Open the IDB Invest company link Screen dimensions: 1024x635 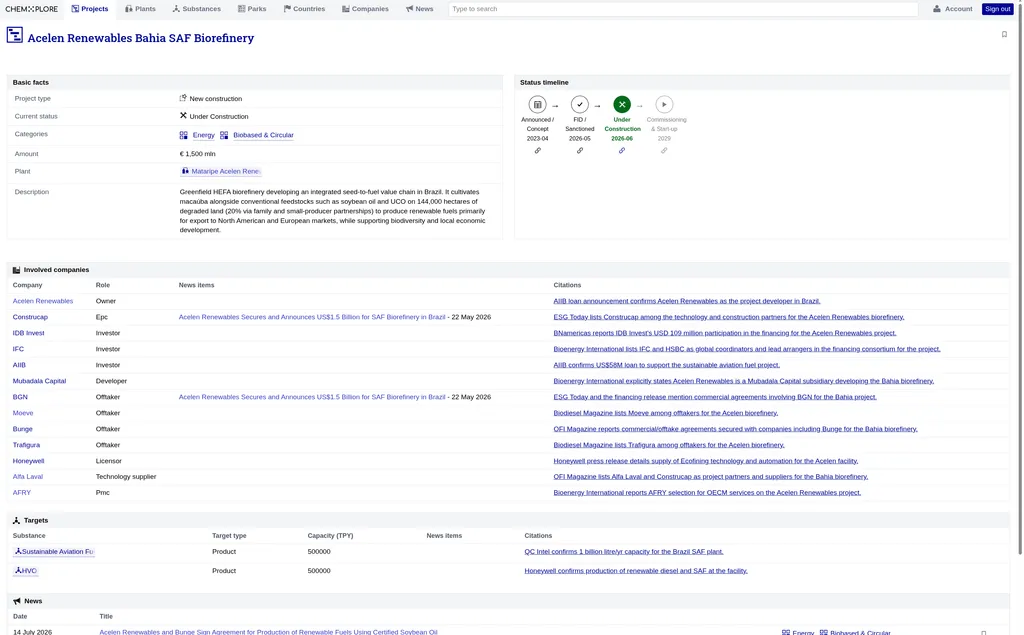[29, 333]
